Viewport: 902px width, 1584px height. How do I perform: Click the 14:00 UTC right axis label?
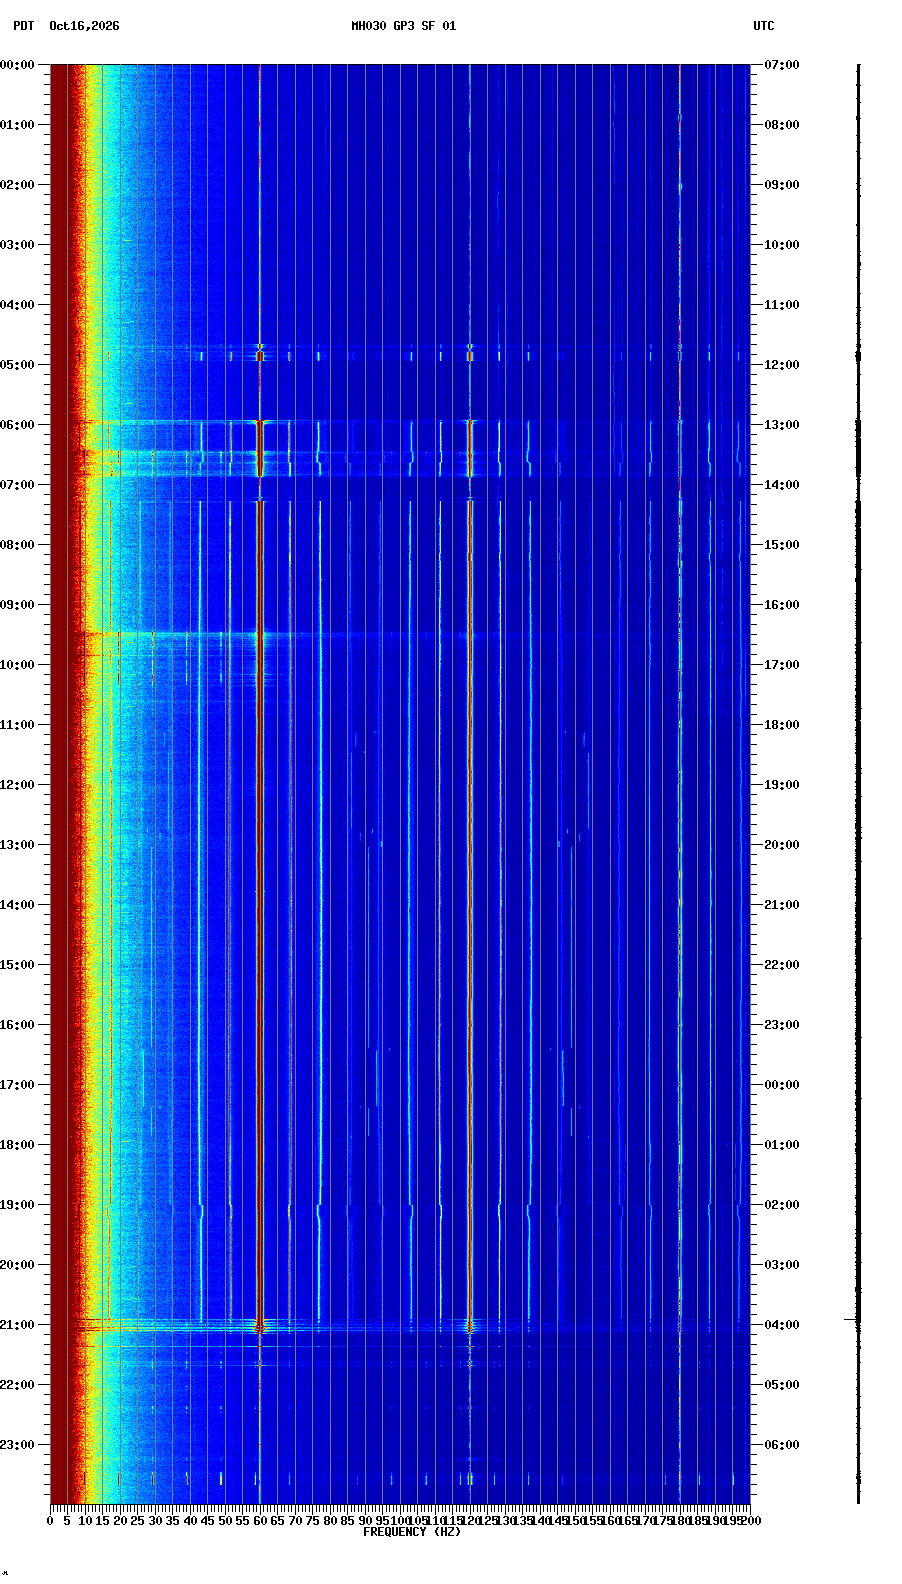pos(782,485)
